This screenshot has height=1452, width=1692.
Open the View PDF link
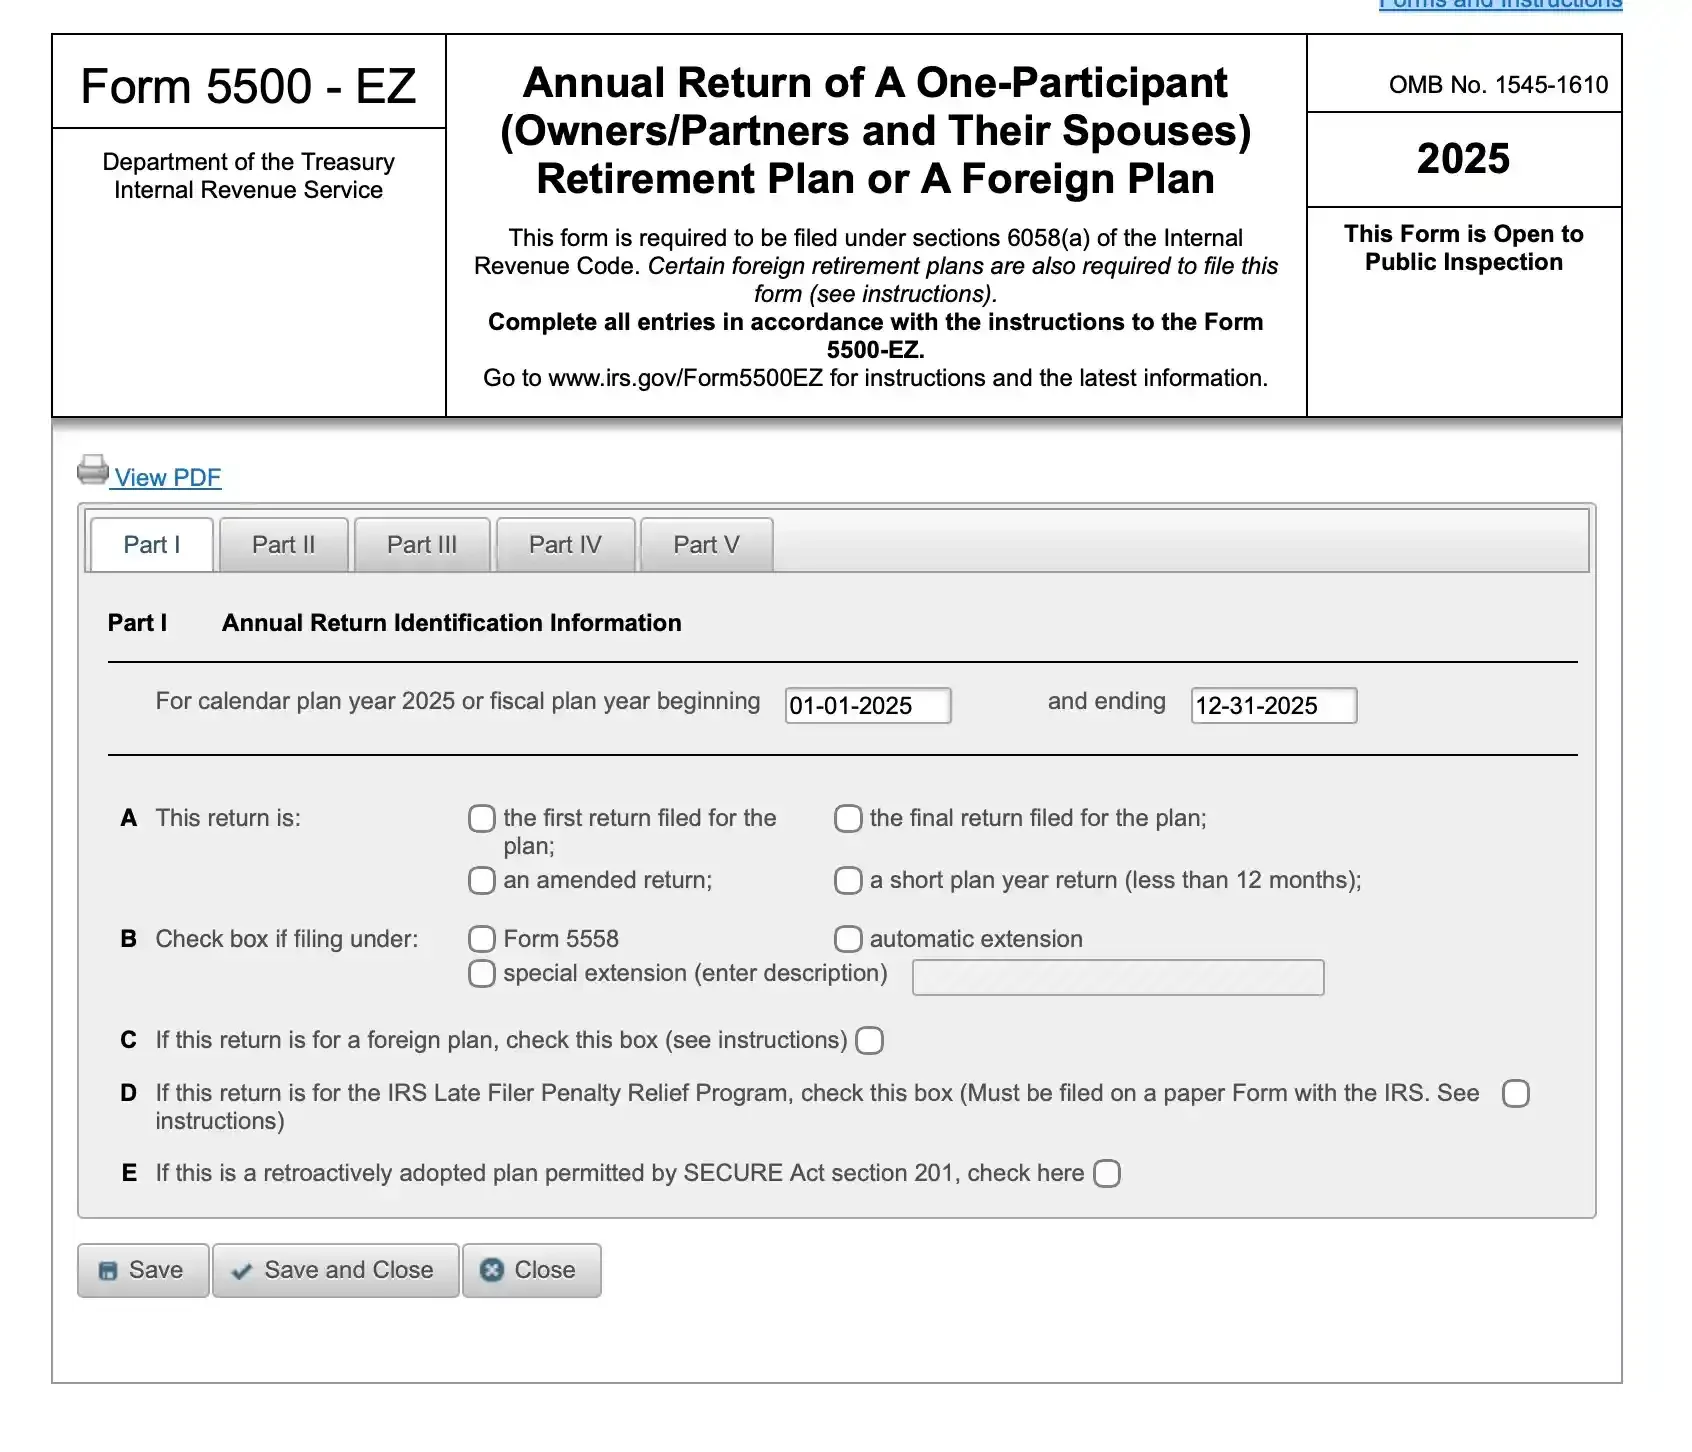(167, 478)
